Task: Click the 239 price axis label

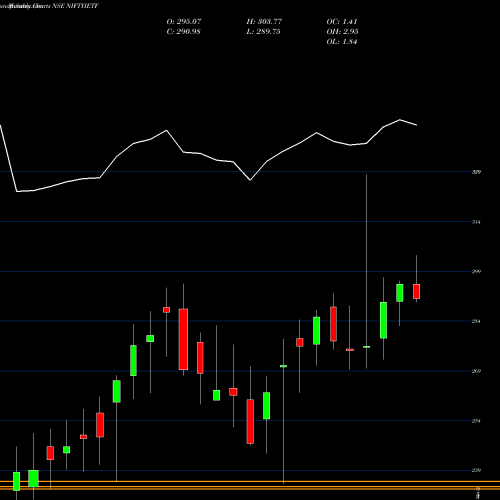Action: click(476, 470)
